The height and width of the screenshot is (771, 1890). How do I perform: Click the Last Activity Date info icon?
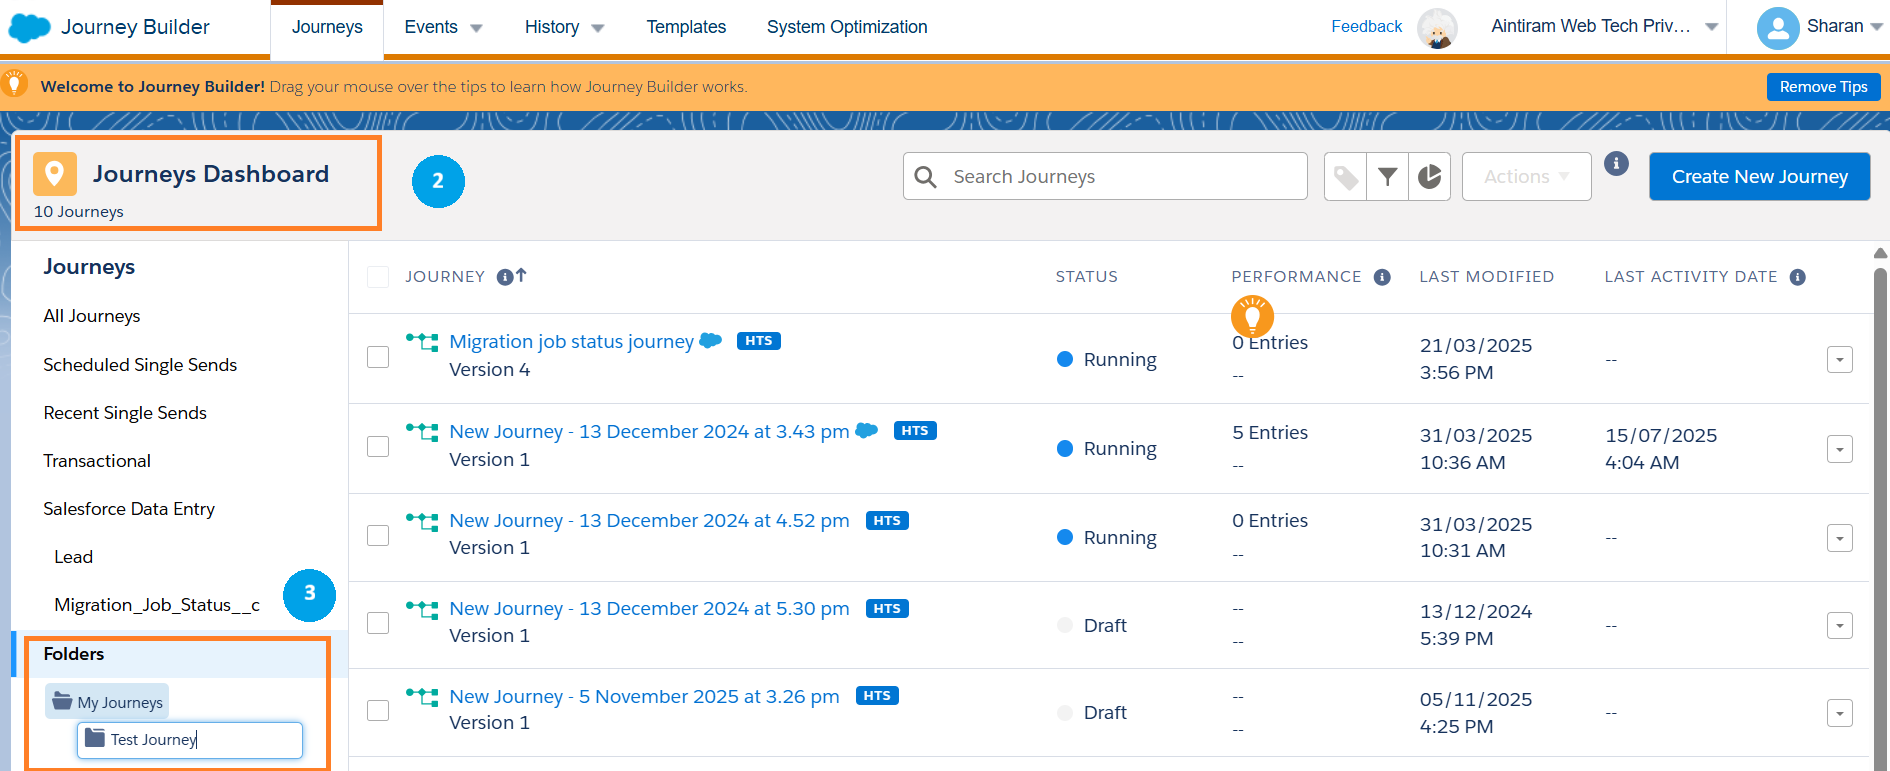1797,277
